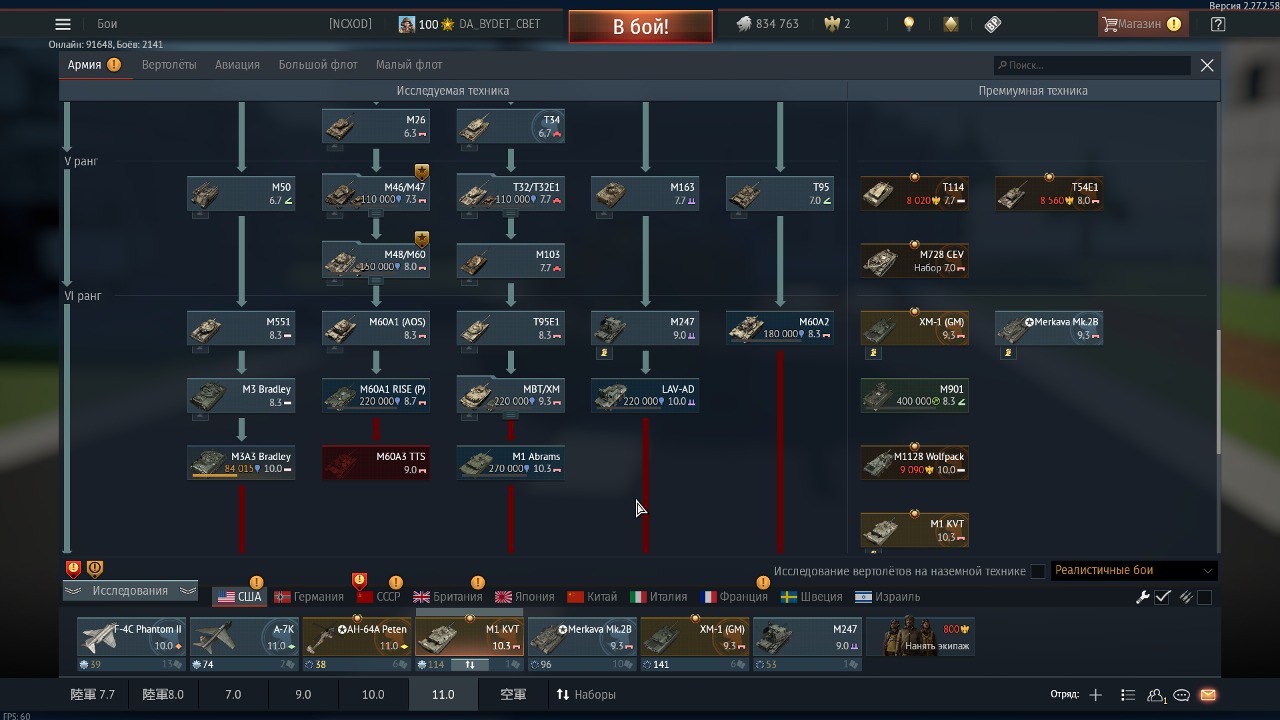Select the M46/M47 tank card
Image resolution: width=1280 pixels, height=720 pixels.
[376, 194]
